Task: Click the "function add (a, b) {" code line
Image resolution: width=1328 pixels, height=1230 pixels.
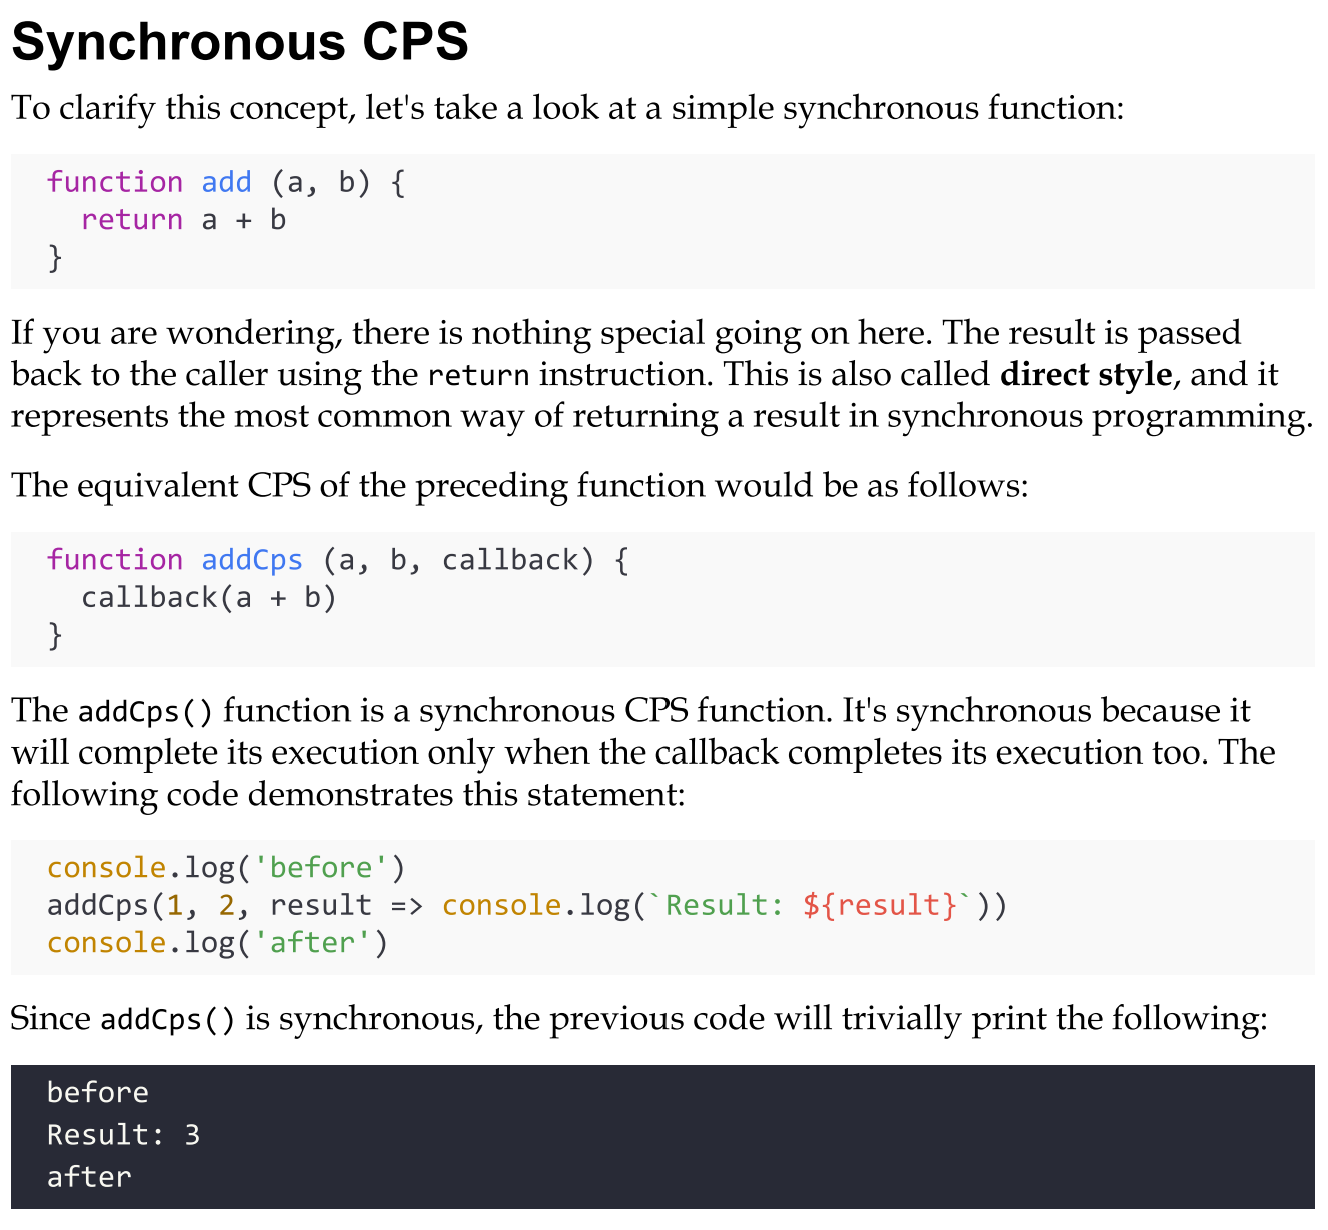Action: pyautogui.click(x=226, y=182)
